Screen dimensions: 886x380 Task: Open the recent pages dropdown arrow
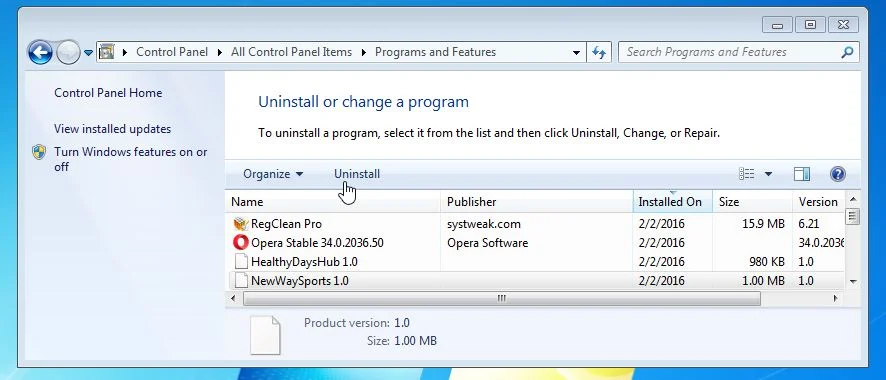(88, 53)
